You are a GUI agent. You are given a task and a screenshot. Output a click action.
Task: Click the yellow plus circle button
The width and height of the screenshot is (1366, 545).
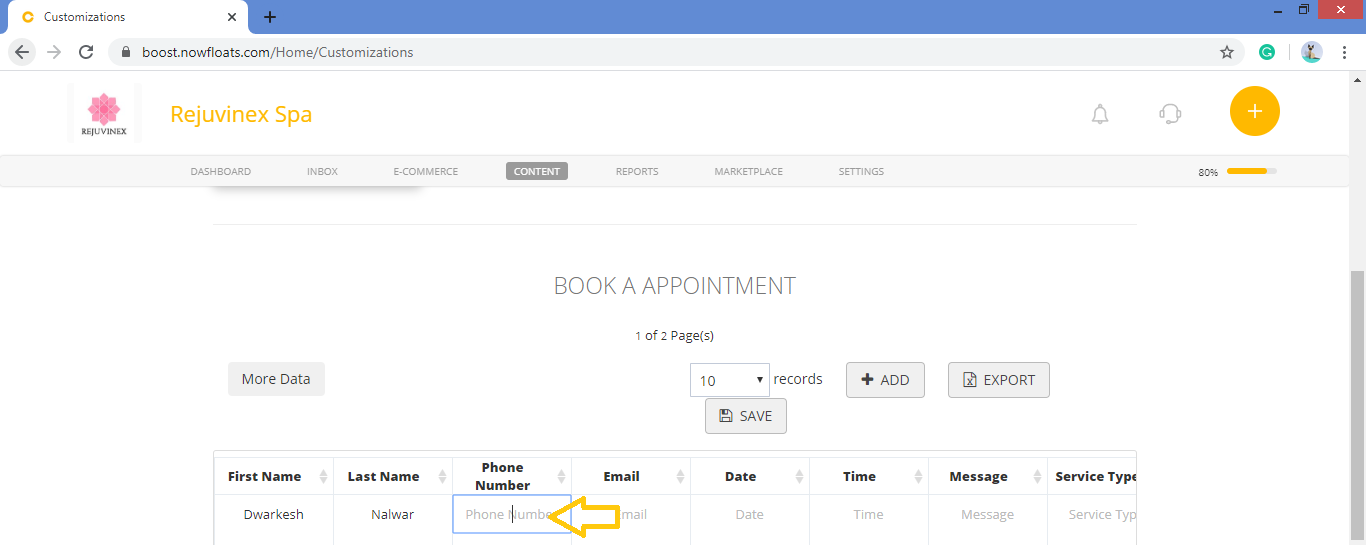[1255, 111]
